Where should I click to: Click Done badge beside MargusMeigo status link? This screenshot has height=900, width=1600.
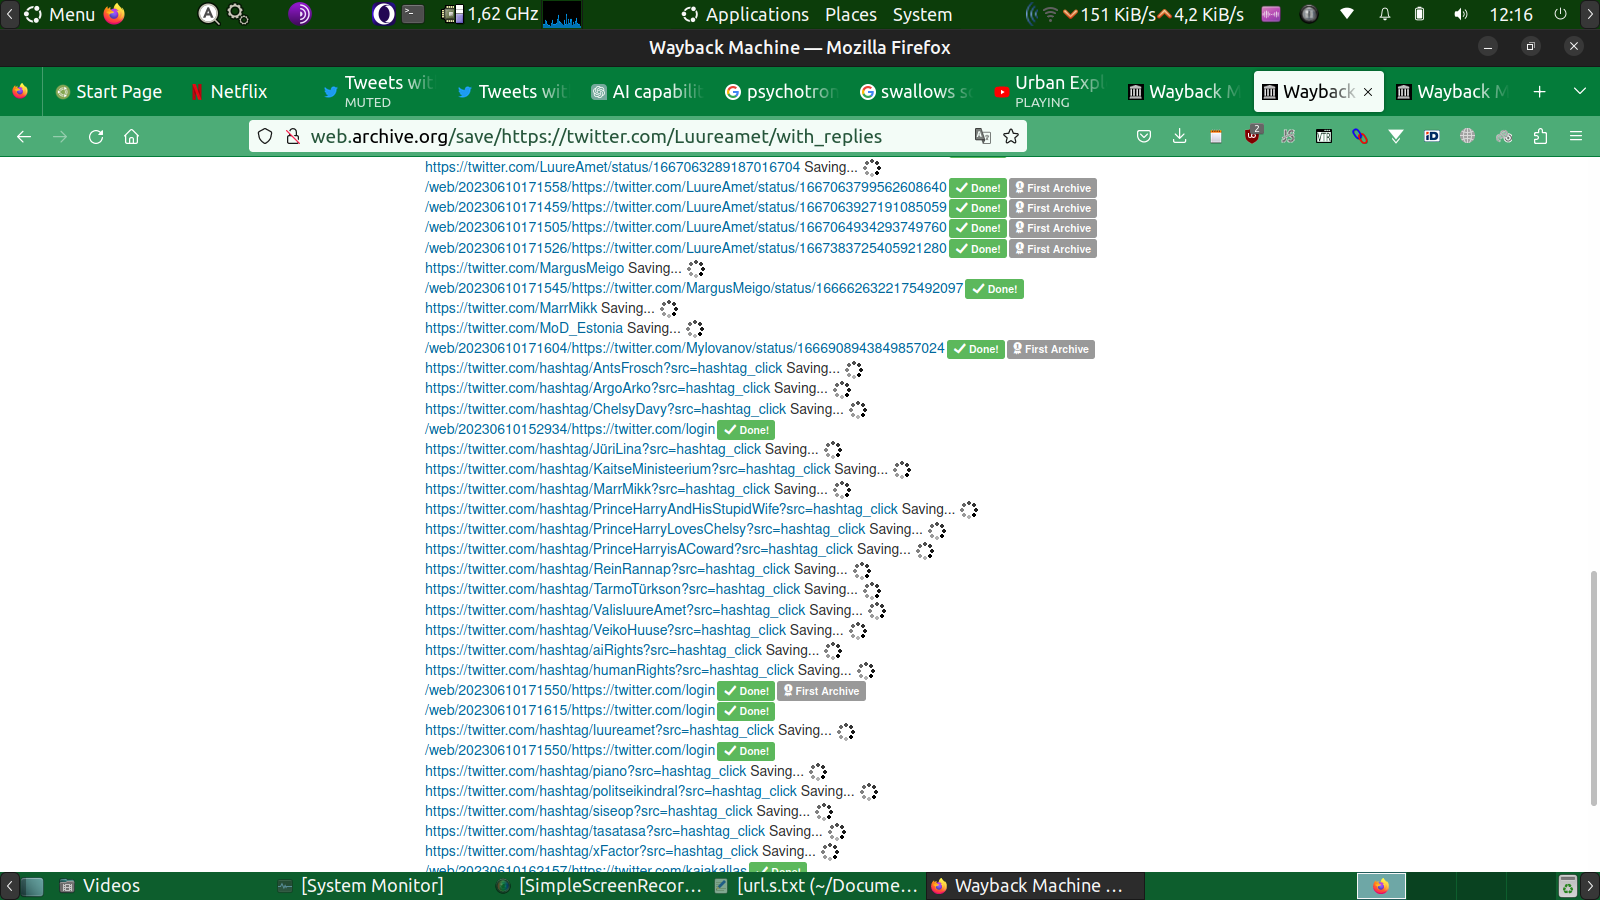[994, 289]
